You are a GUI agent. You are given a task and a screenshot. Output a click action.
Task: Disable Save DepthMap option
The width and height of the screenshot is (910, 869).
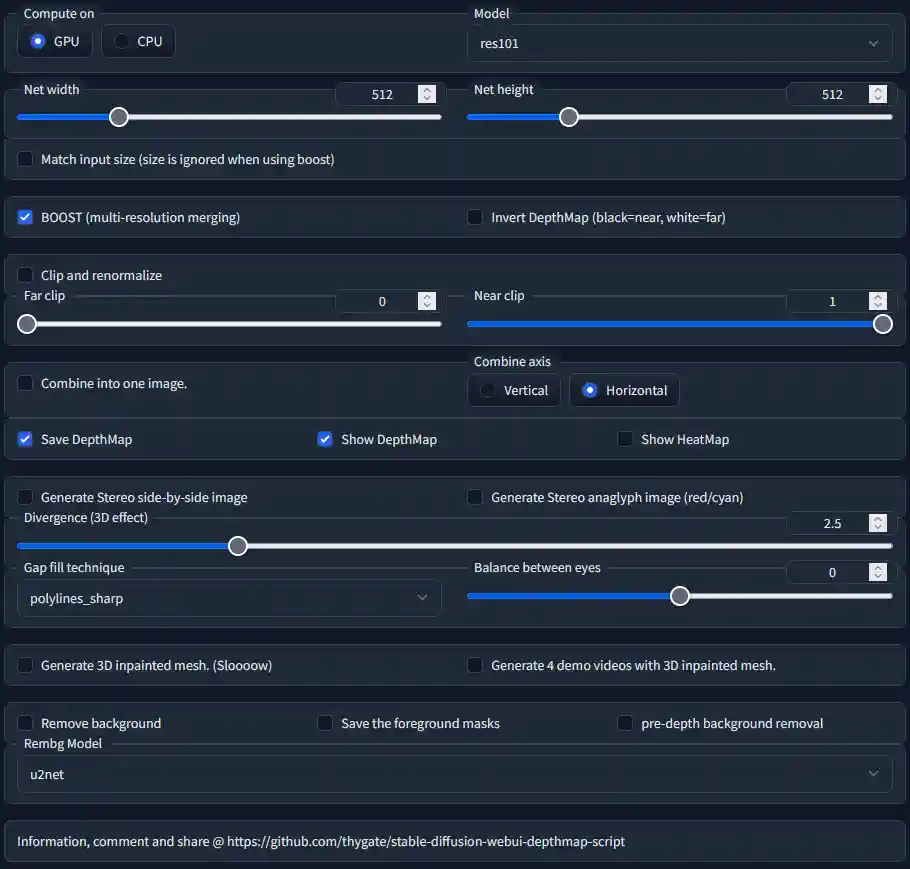[24, 439]
